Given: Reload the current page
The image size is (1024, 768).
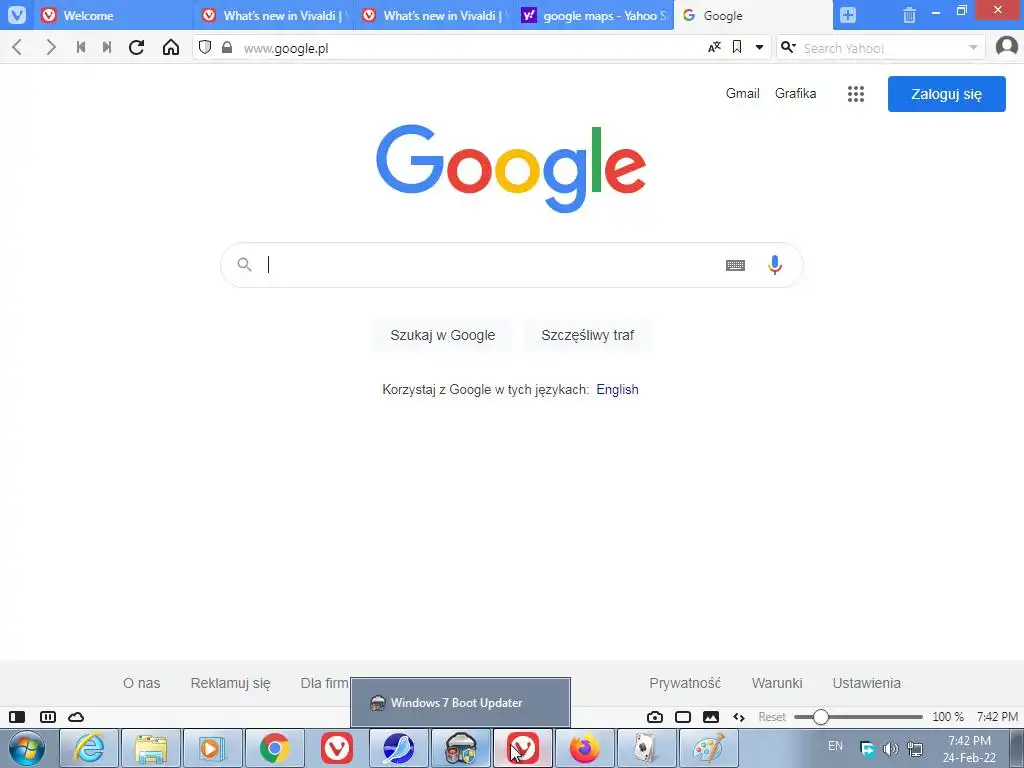Looking at the screenshot, I should point(136,47).
